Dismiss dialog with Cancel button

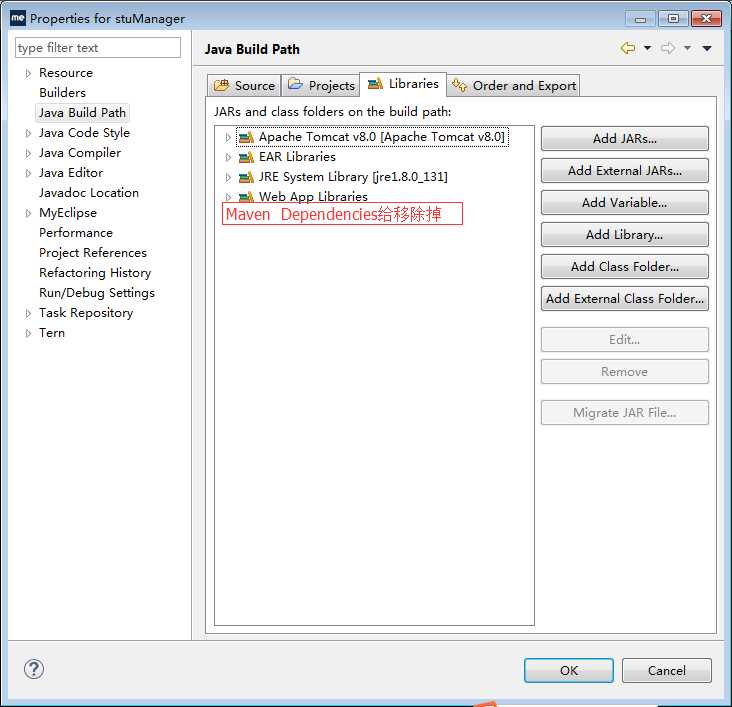(x=667, y=671)
